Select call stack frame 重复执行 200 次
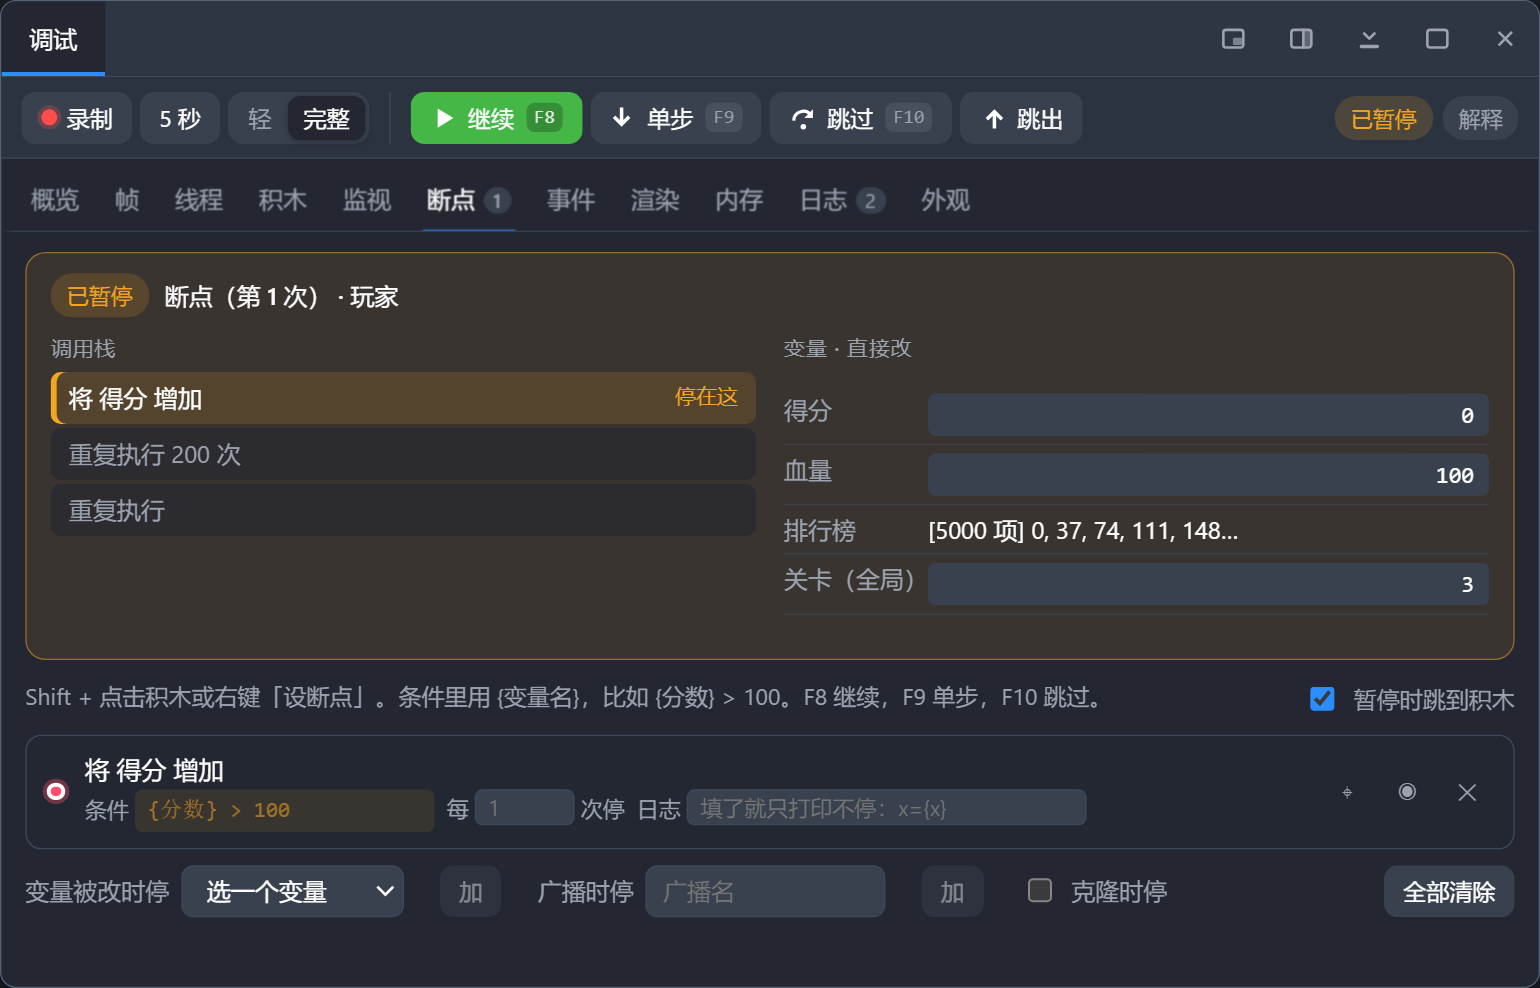The image size is (1540, 988). (x=403, y=454)
